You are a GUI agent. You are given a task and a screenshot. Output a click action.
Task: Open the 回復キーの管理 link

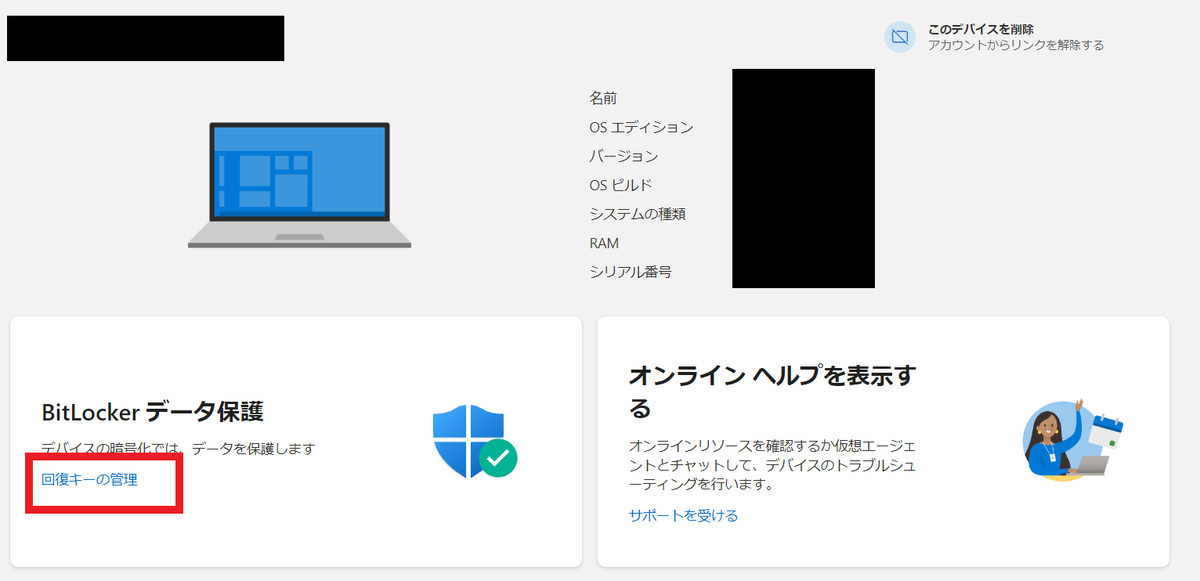click(x=89, y=479)
